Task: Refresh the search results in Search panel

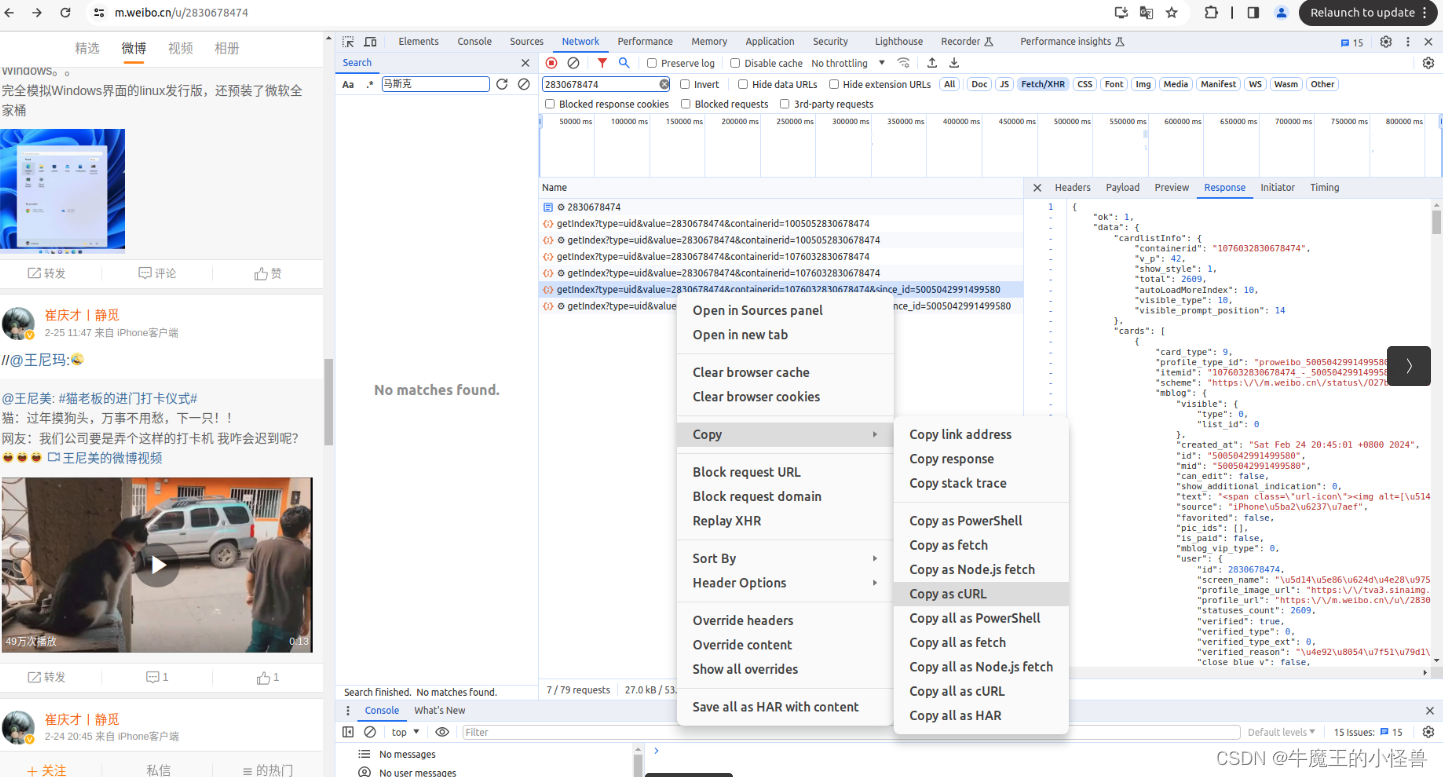Action: 502,84
